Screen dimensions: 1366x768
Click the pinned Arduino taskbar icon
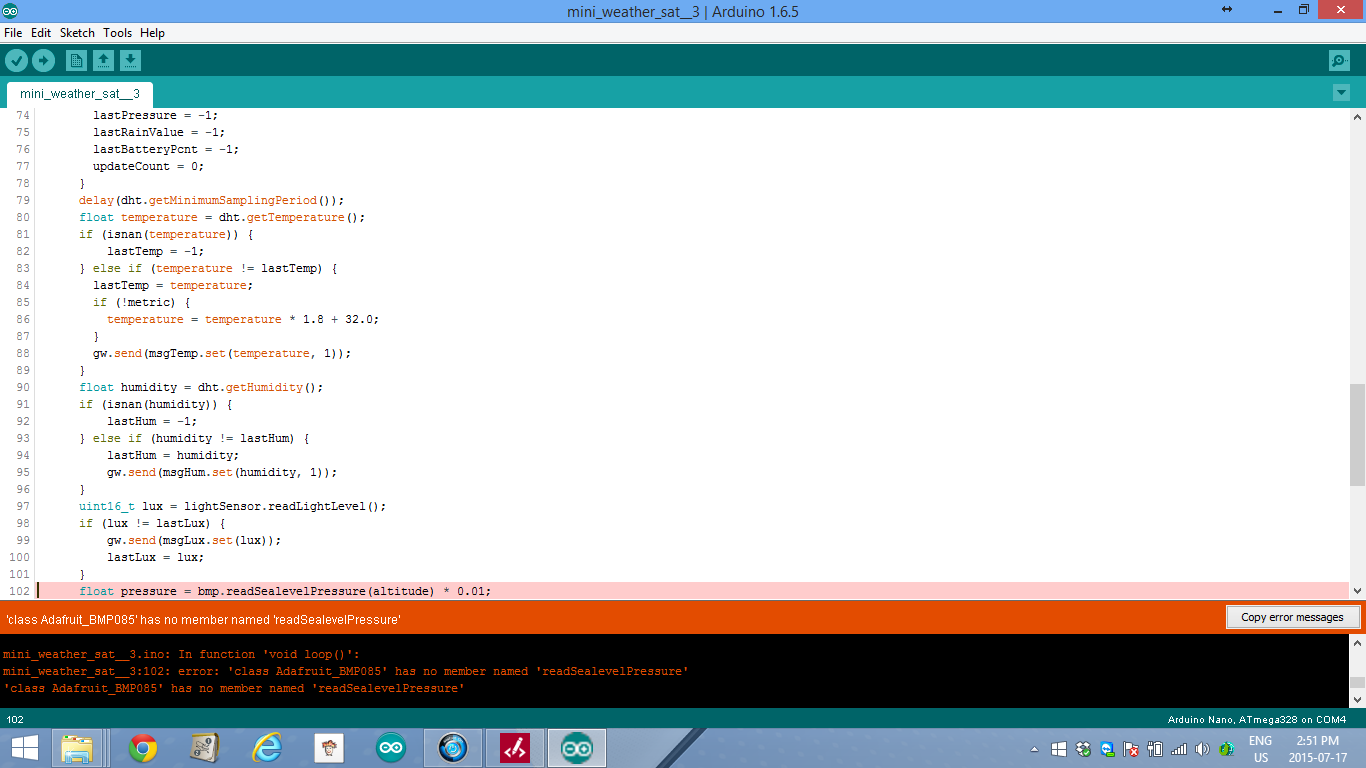[x=391, y=748]
